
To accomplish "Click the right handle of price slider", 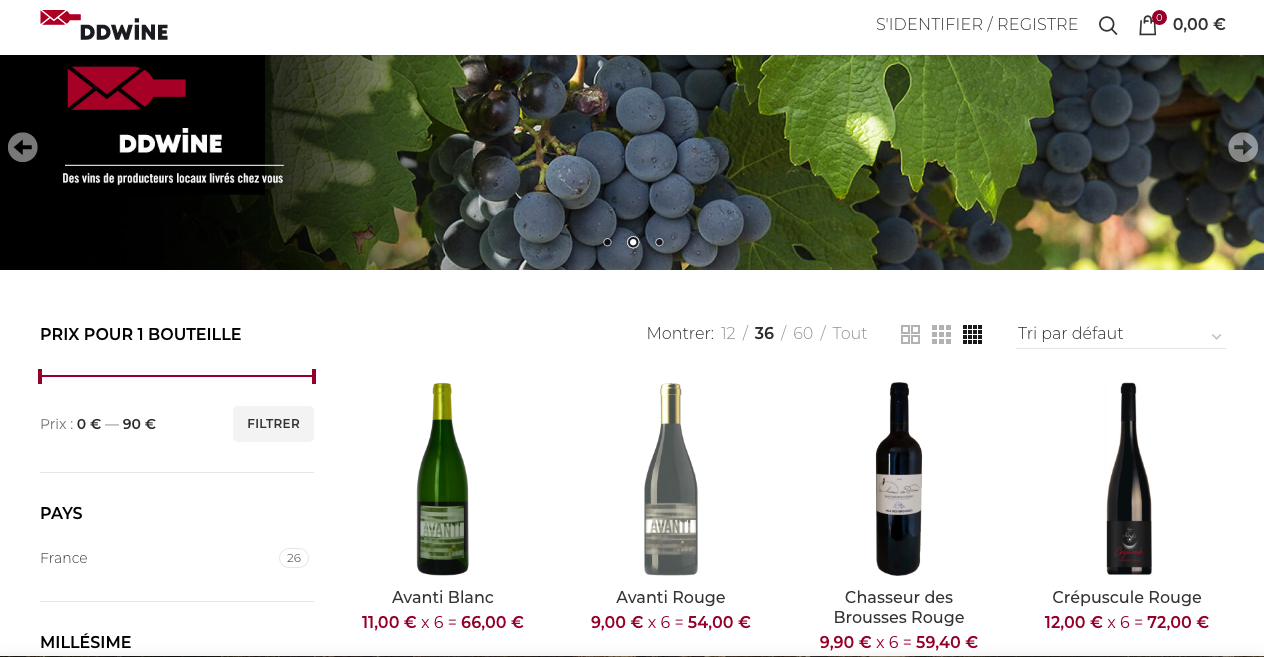I will pos(314,376).
